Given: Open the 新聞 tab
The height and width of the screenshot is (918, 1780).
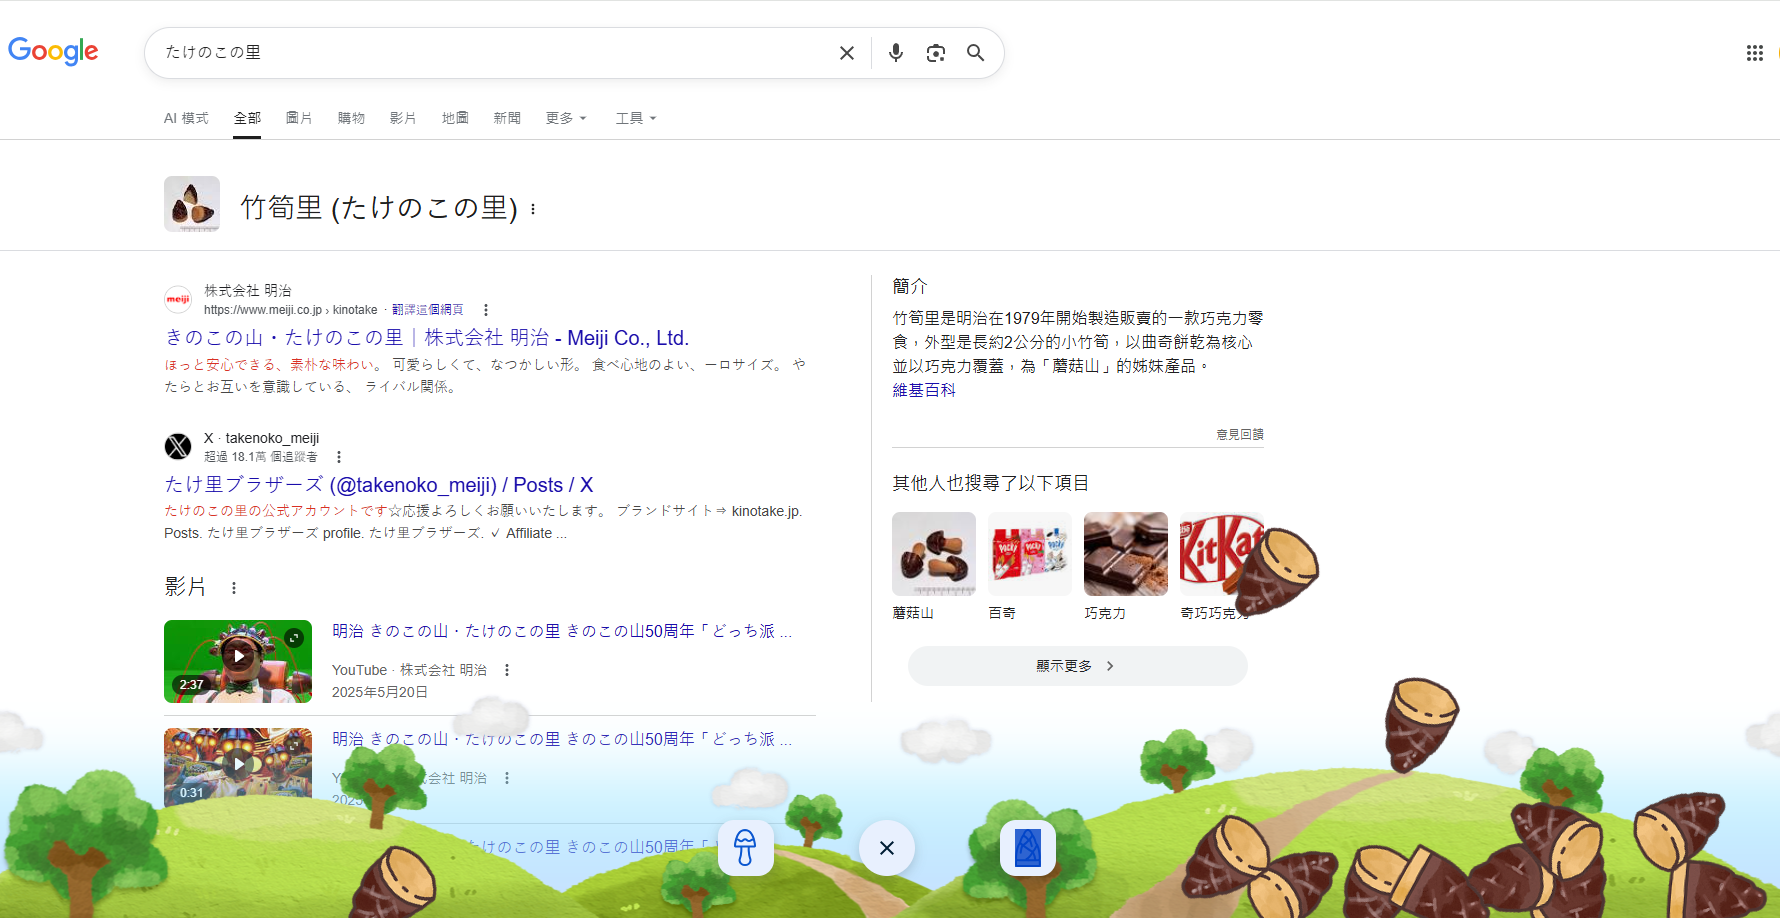Looking at the screenshot, I should [x=507, y=117].
